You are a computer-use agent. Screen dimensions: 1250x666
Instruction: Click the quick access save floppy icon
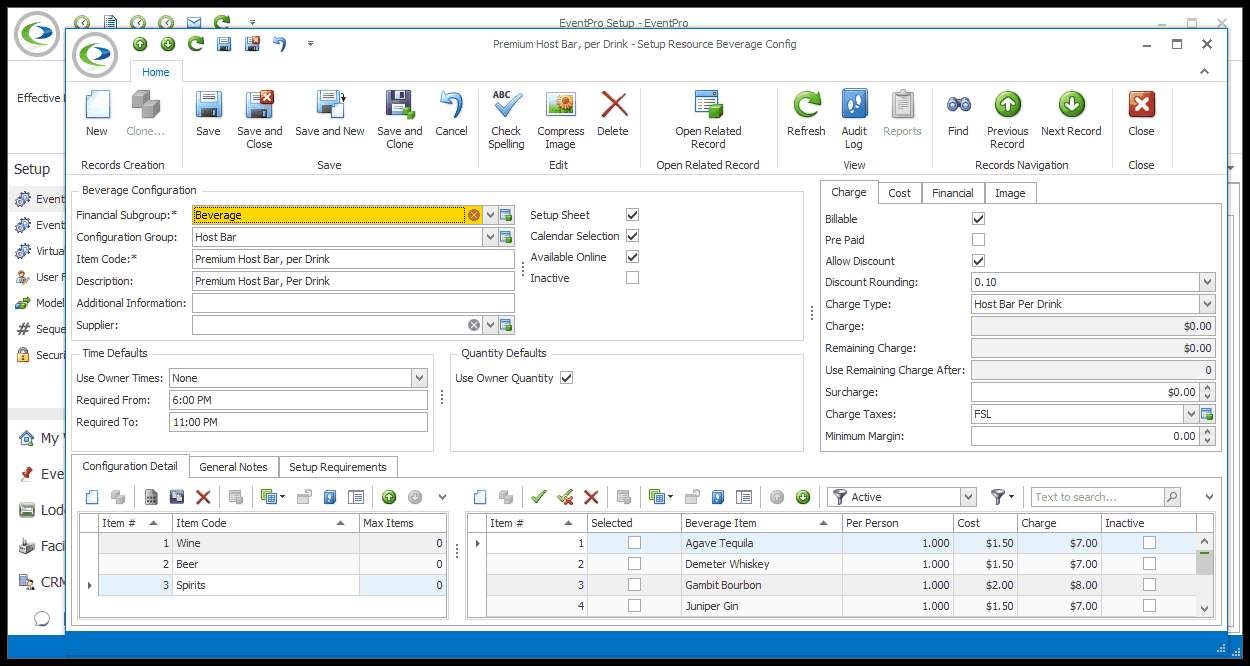[x=224, y=44]
